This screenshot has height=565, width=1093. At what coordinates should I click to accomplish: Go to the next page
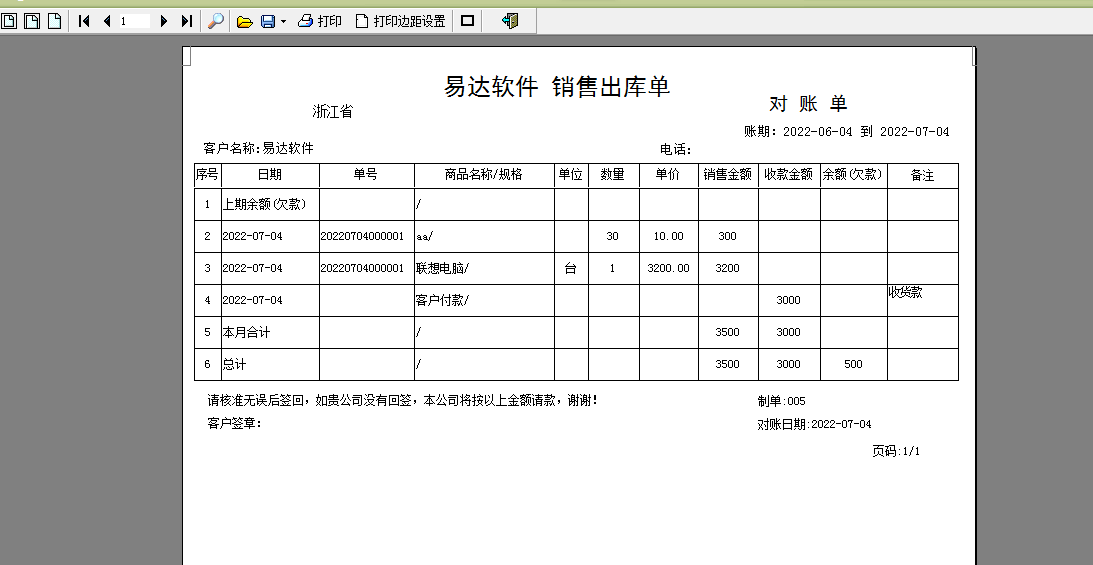[x=164, y=21]
